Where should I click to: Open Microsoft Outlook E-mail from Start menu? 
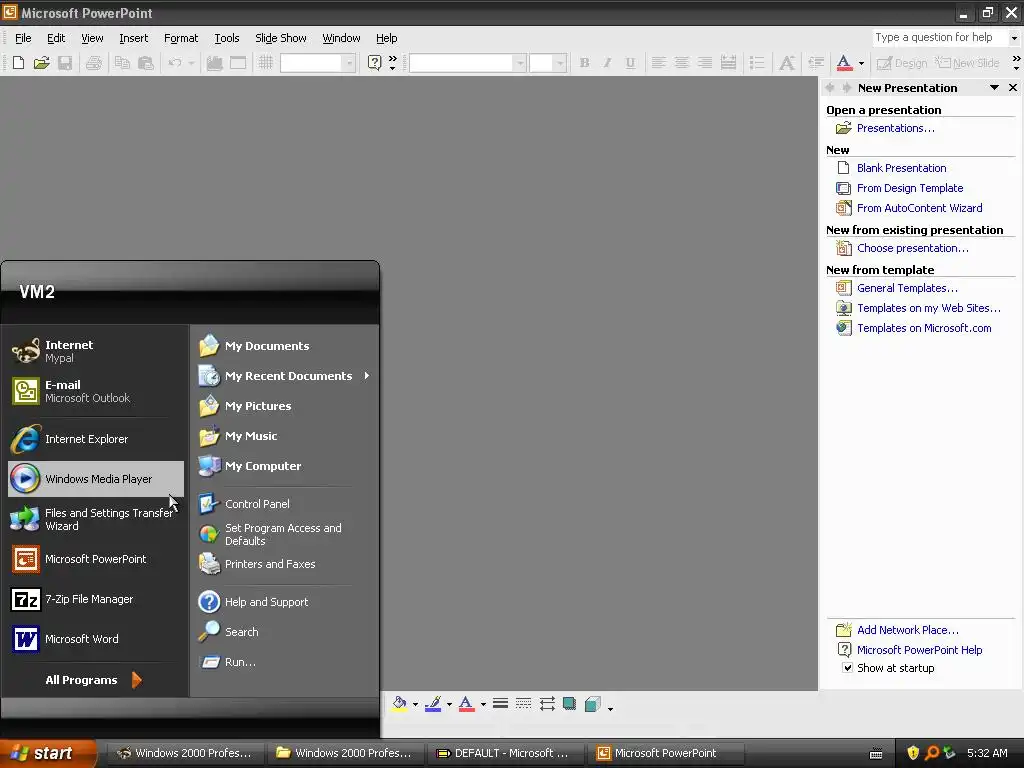(x=95, y=391)
